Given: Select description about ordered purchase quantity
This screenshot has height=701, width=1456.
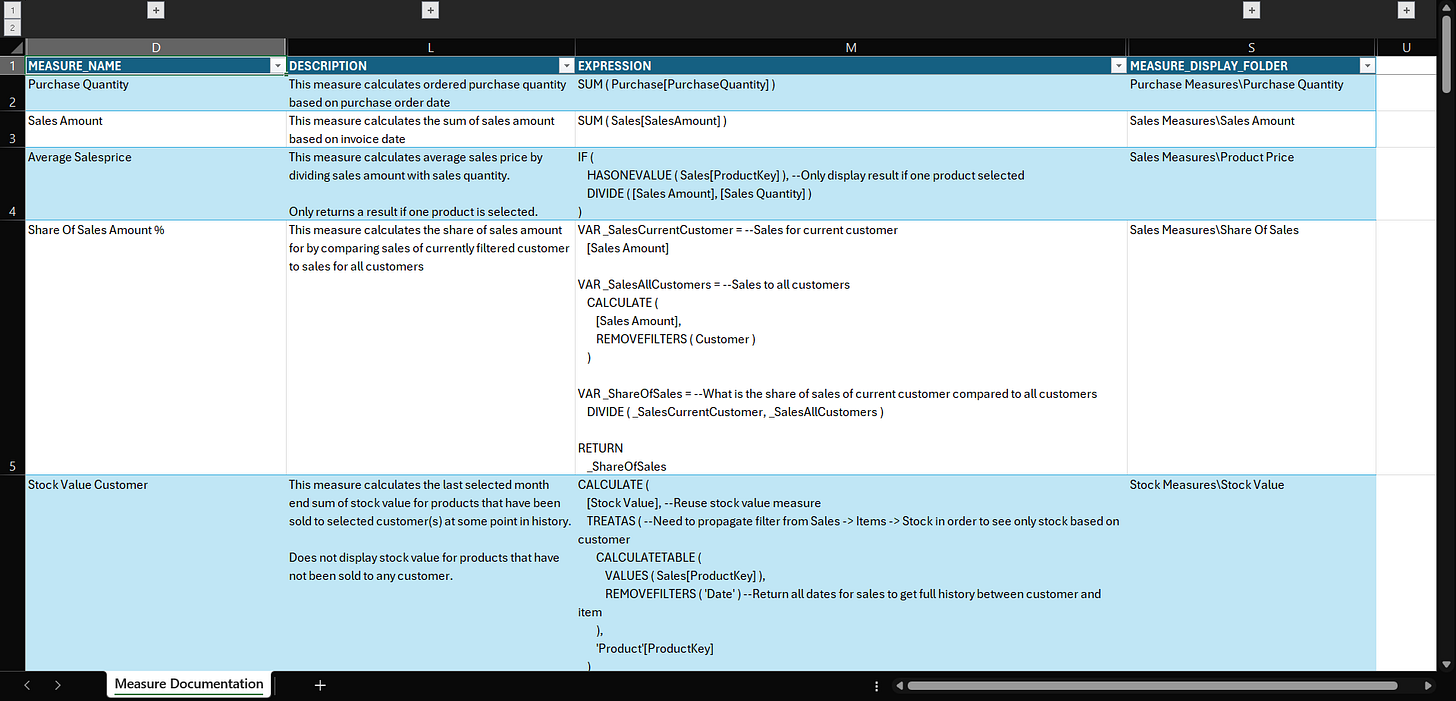Looking at the screenshot, I should (x=431, y=93).
